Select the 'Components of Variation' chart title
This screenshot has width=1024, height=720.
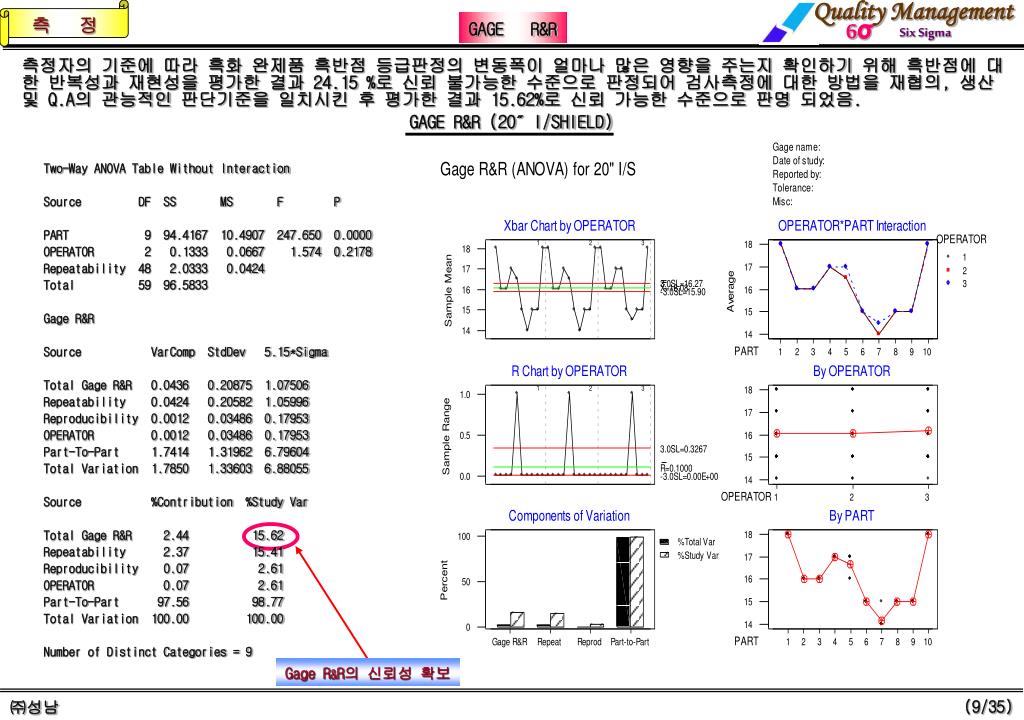point(569,516)
